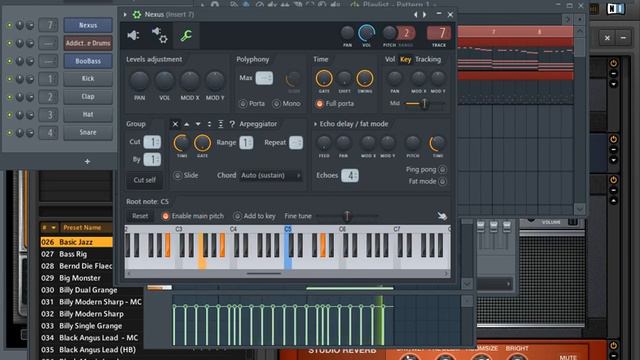Viewport: 640px width, 360px height.
Task: Set arpeggiator to up-down bounce mode
Action: coord(209,124)
